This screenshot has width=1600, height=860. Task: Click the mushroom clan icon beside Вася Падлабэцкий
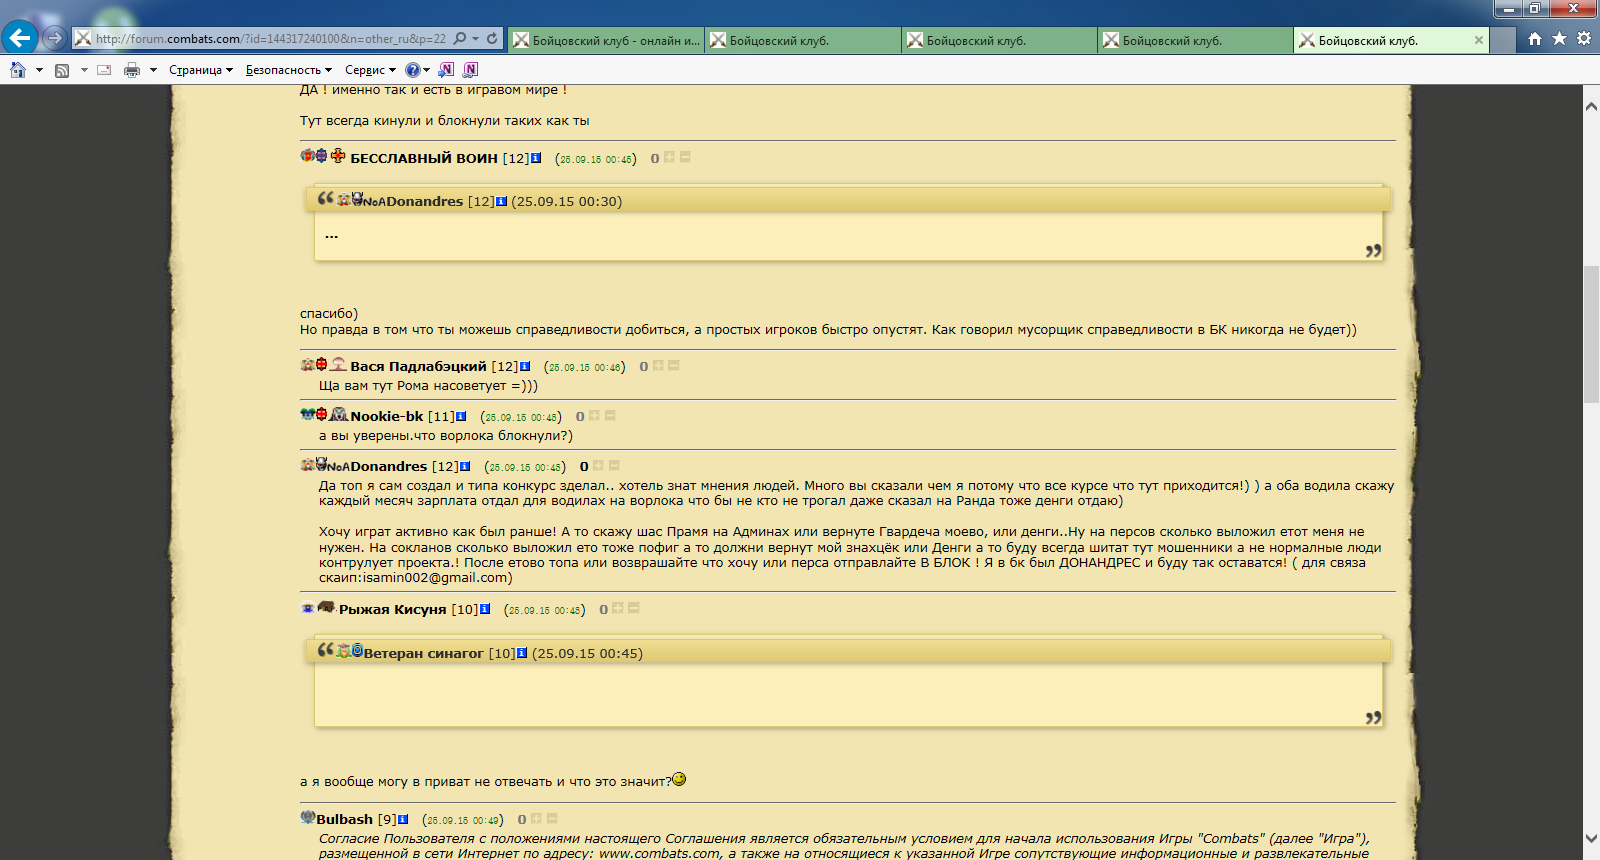point(339,364)
